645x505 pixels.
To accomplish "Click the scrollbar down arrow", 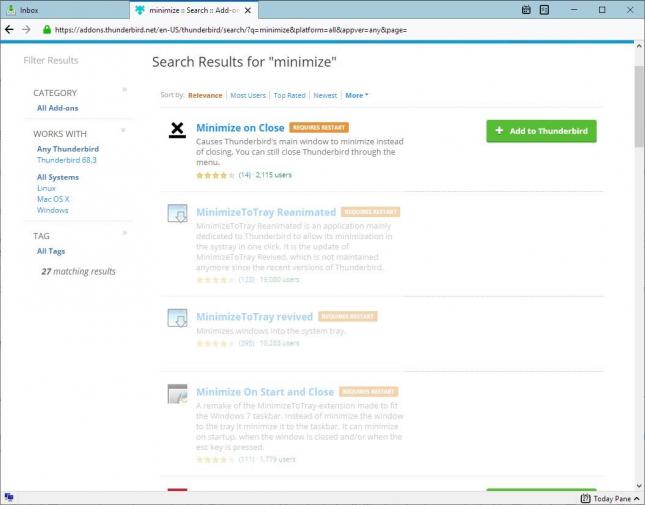I will (639, 486).
